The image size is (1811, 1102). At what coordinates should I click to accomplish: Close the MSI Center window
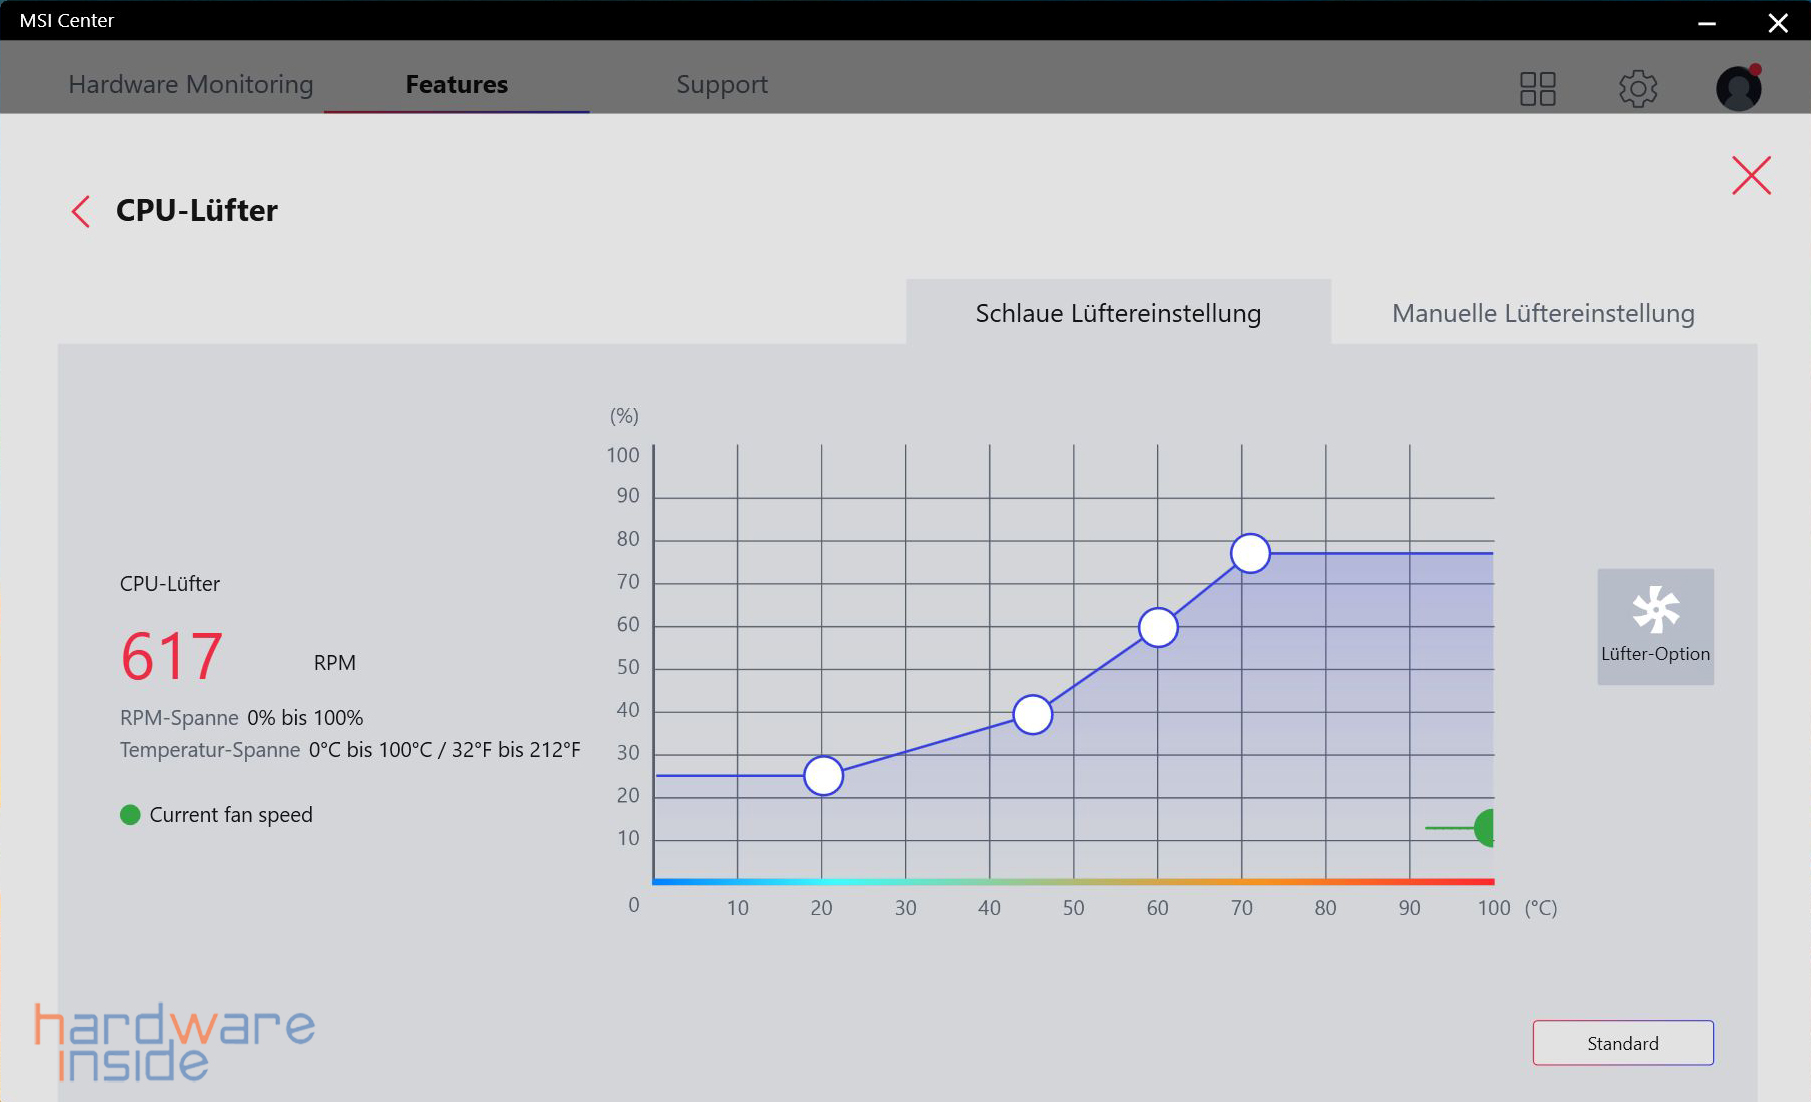click(x=1778, y=22)
